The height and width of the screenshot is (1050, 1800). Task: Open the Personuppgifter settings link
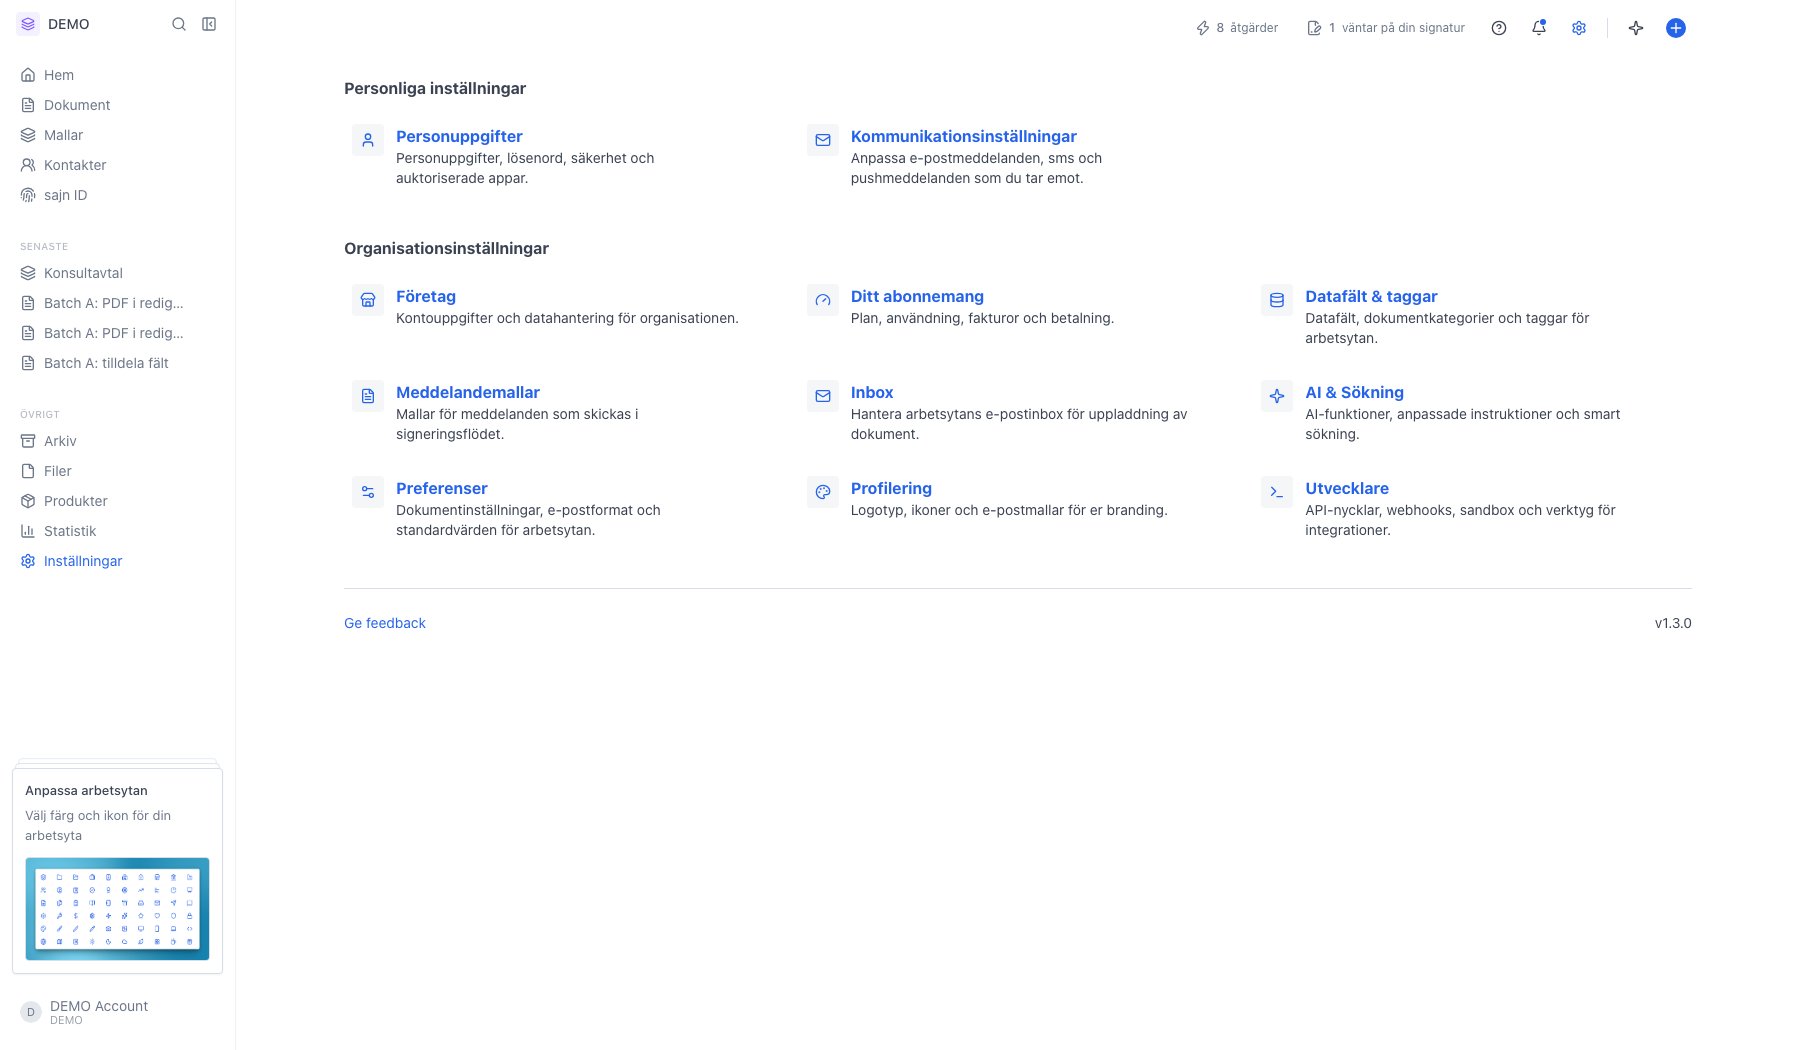click(x=459, y=136)
